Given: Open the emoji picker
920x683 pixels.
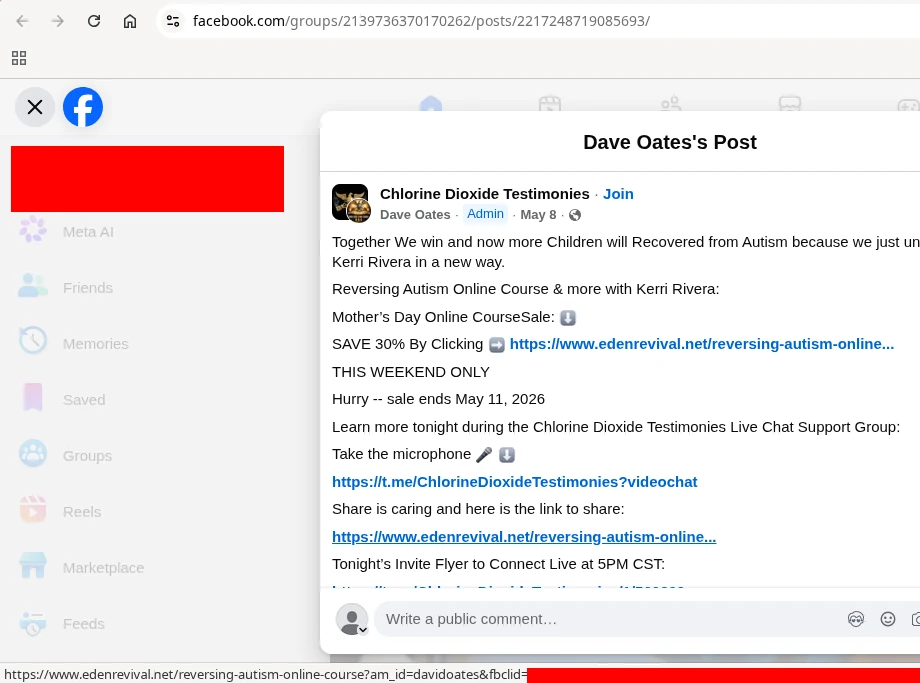Looking at the screenshot, I should (888, 619).
